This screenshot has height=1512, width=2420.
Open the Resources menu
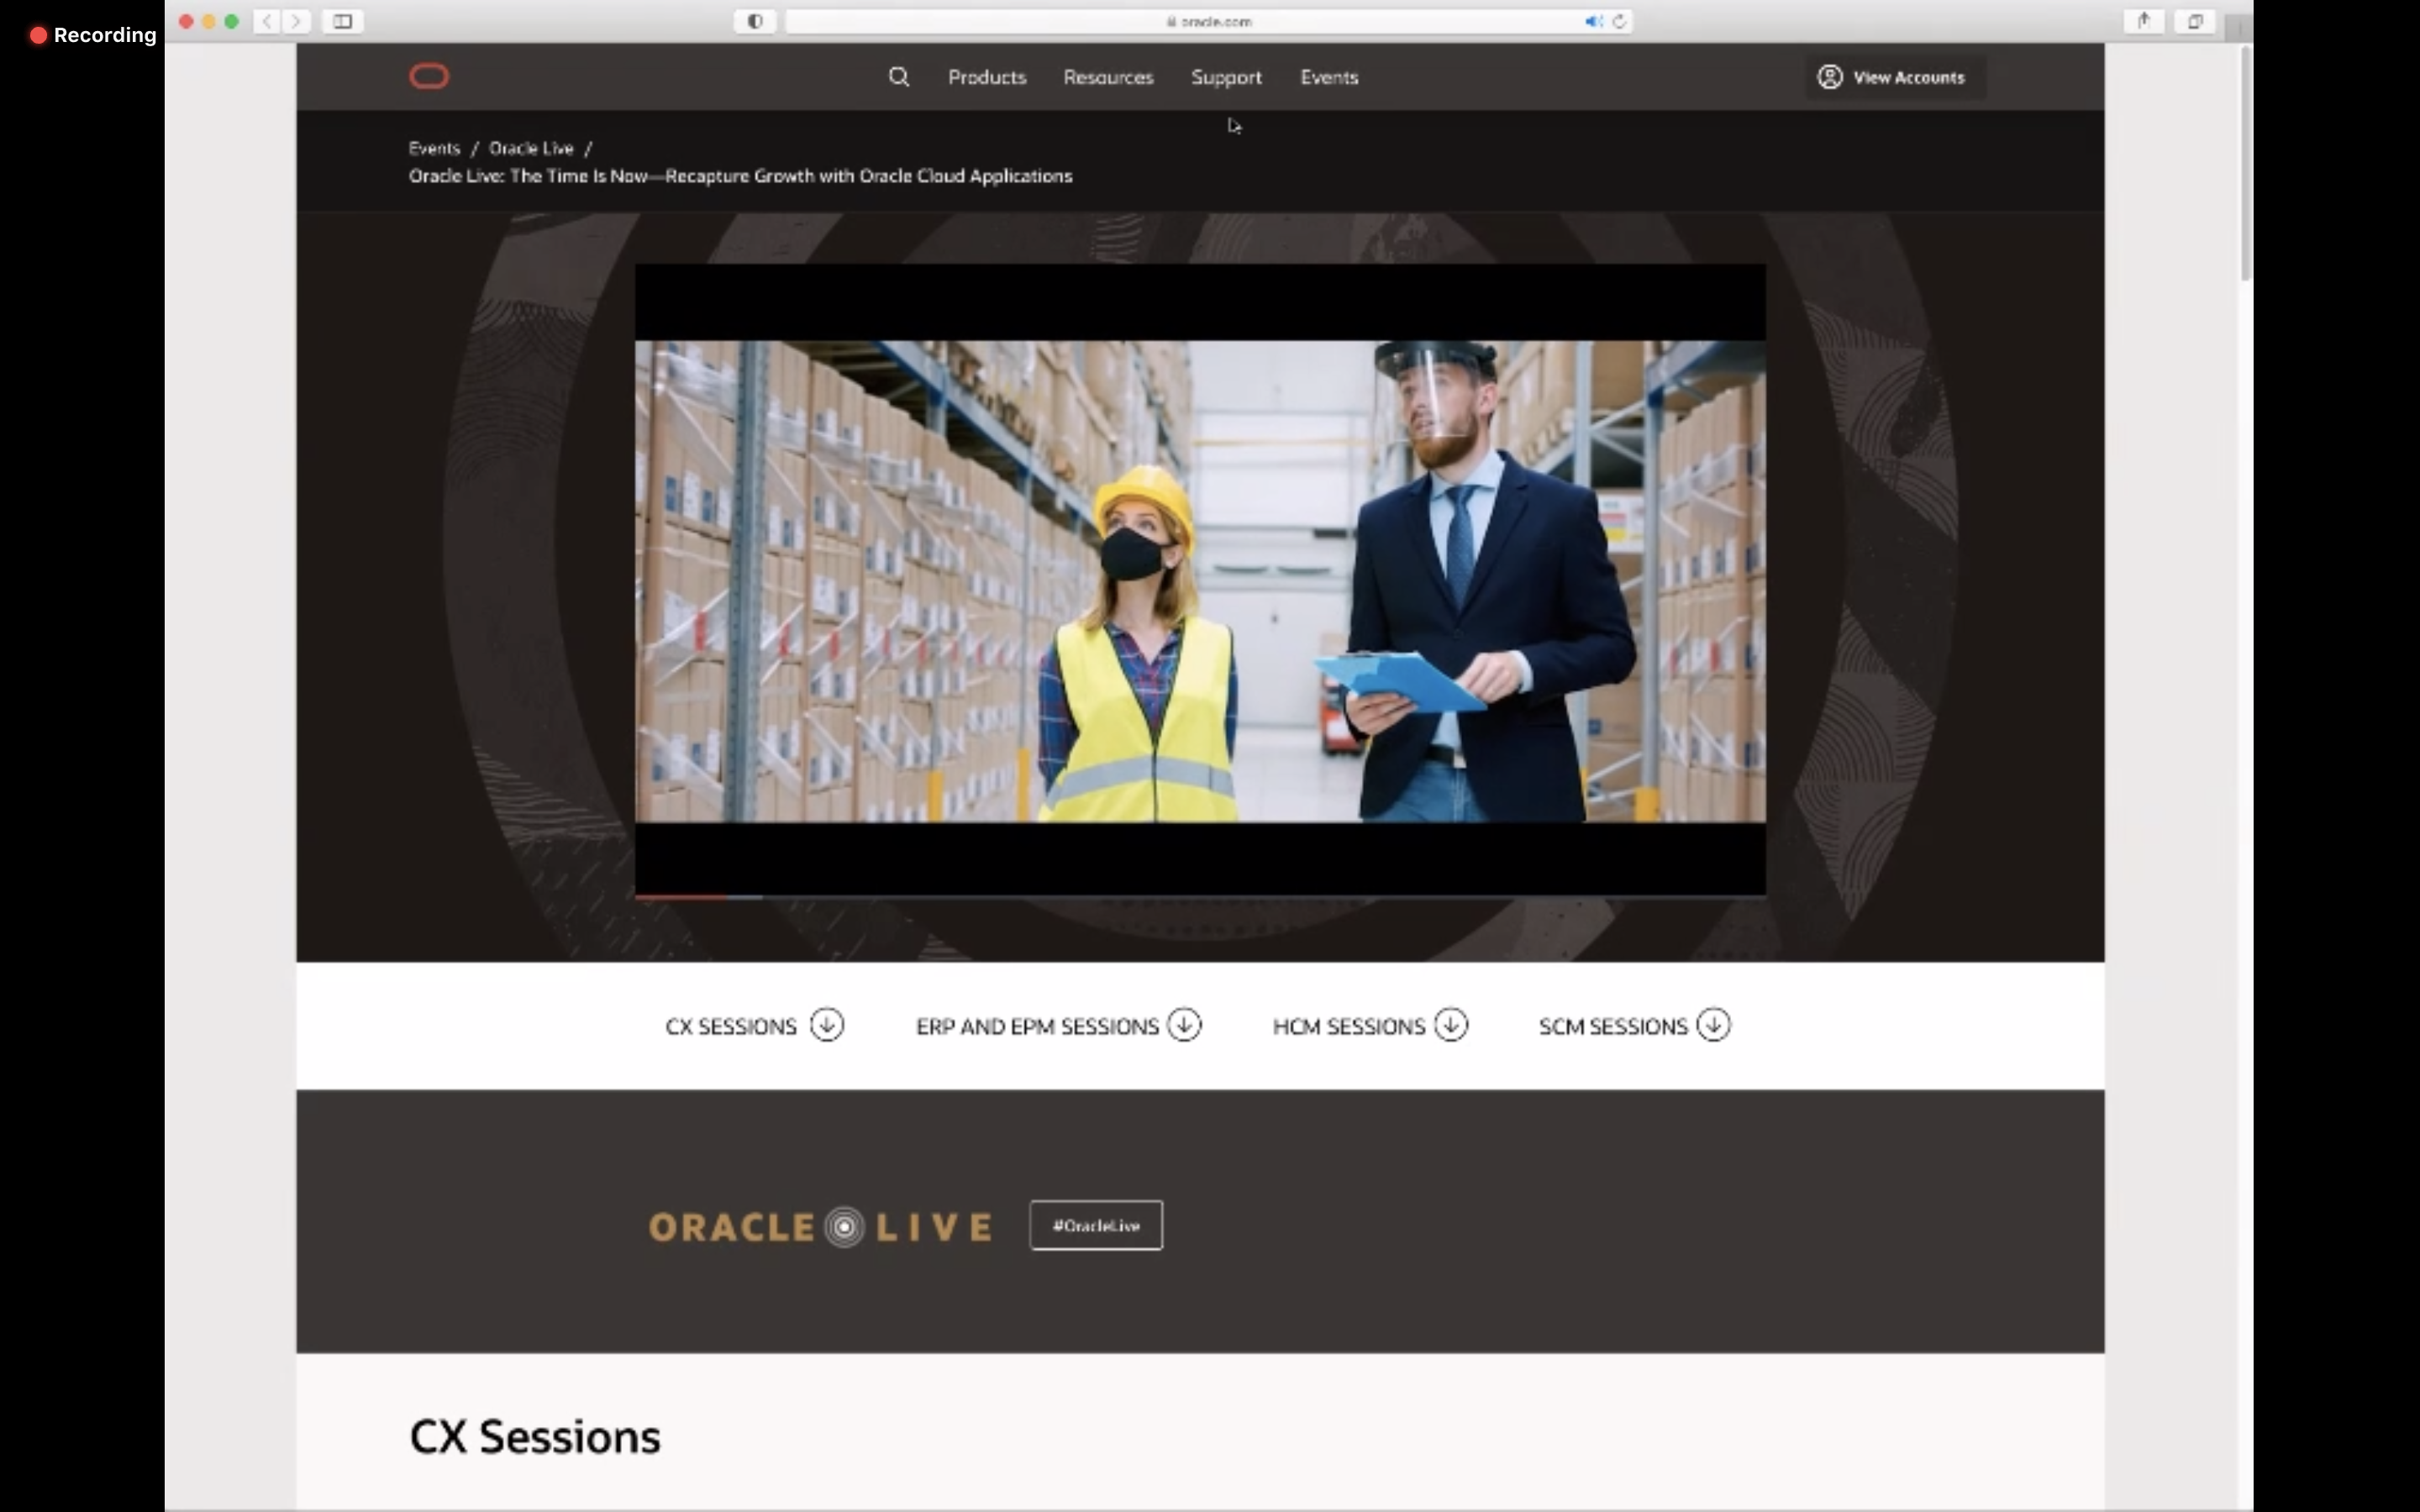coord(1108,77)
